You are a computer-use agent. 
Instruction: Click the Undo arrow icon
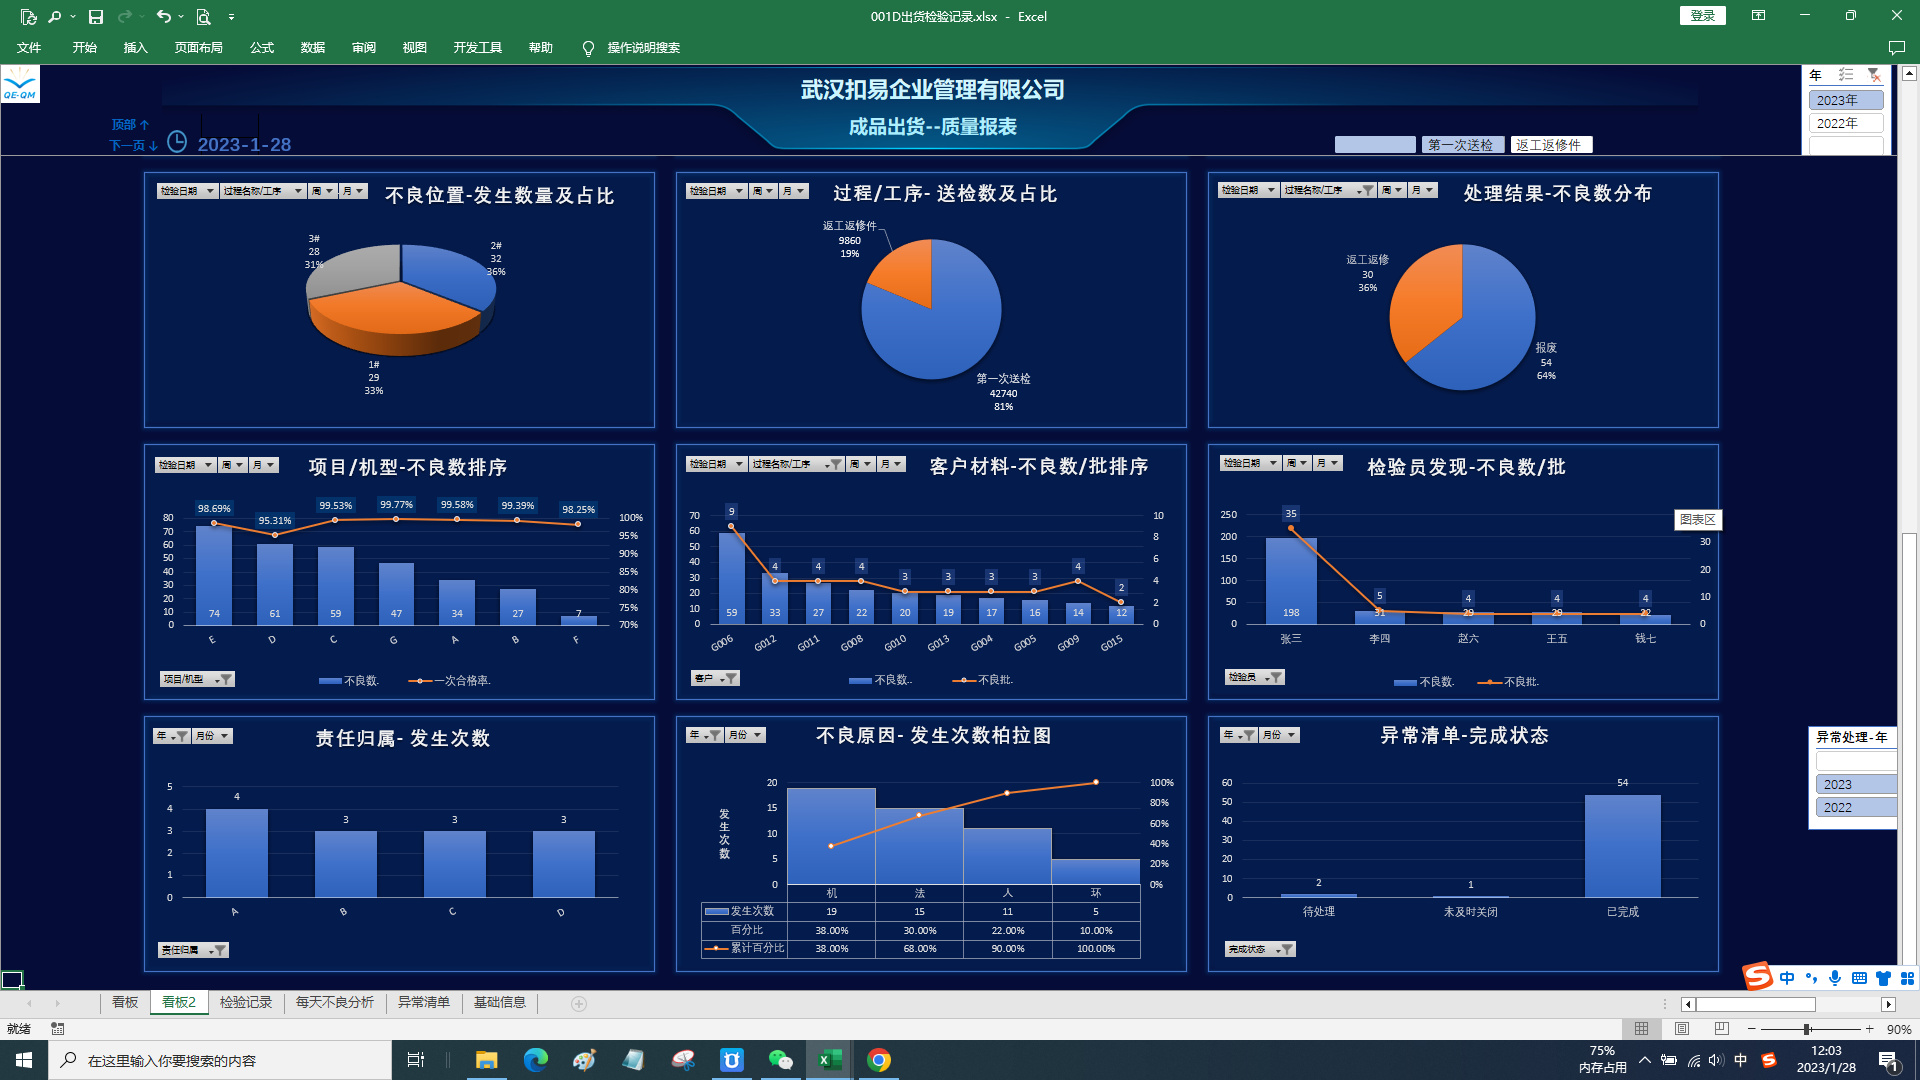[x=163, y=16]
